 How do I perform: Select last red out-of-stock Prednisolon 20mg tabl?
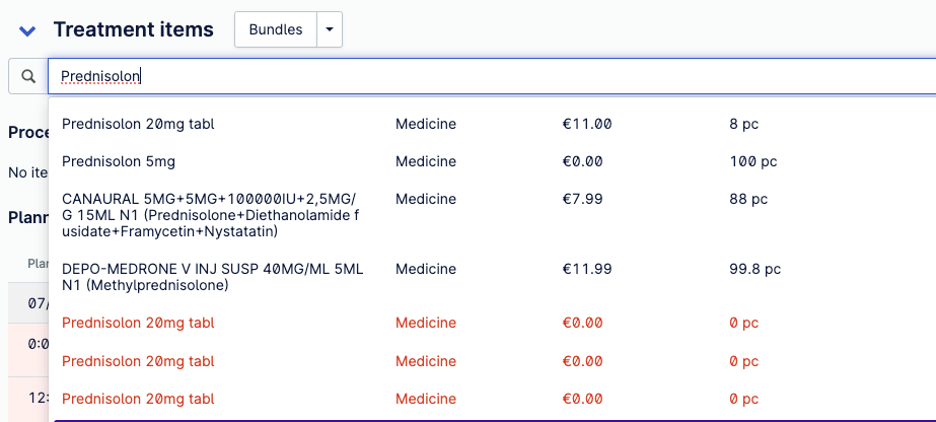(492, 398)
